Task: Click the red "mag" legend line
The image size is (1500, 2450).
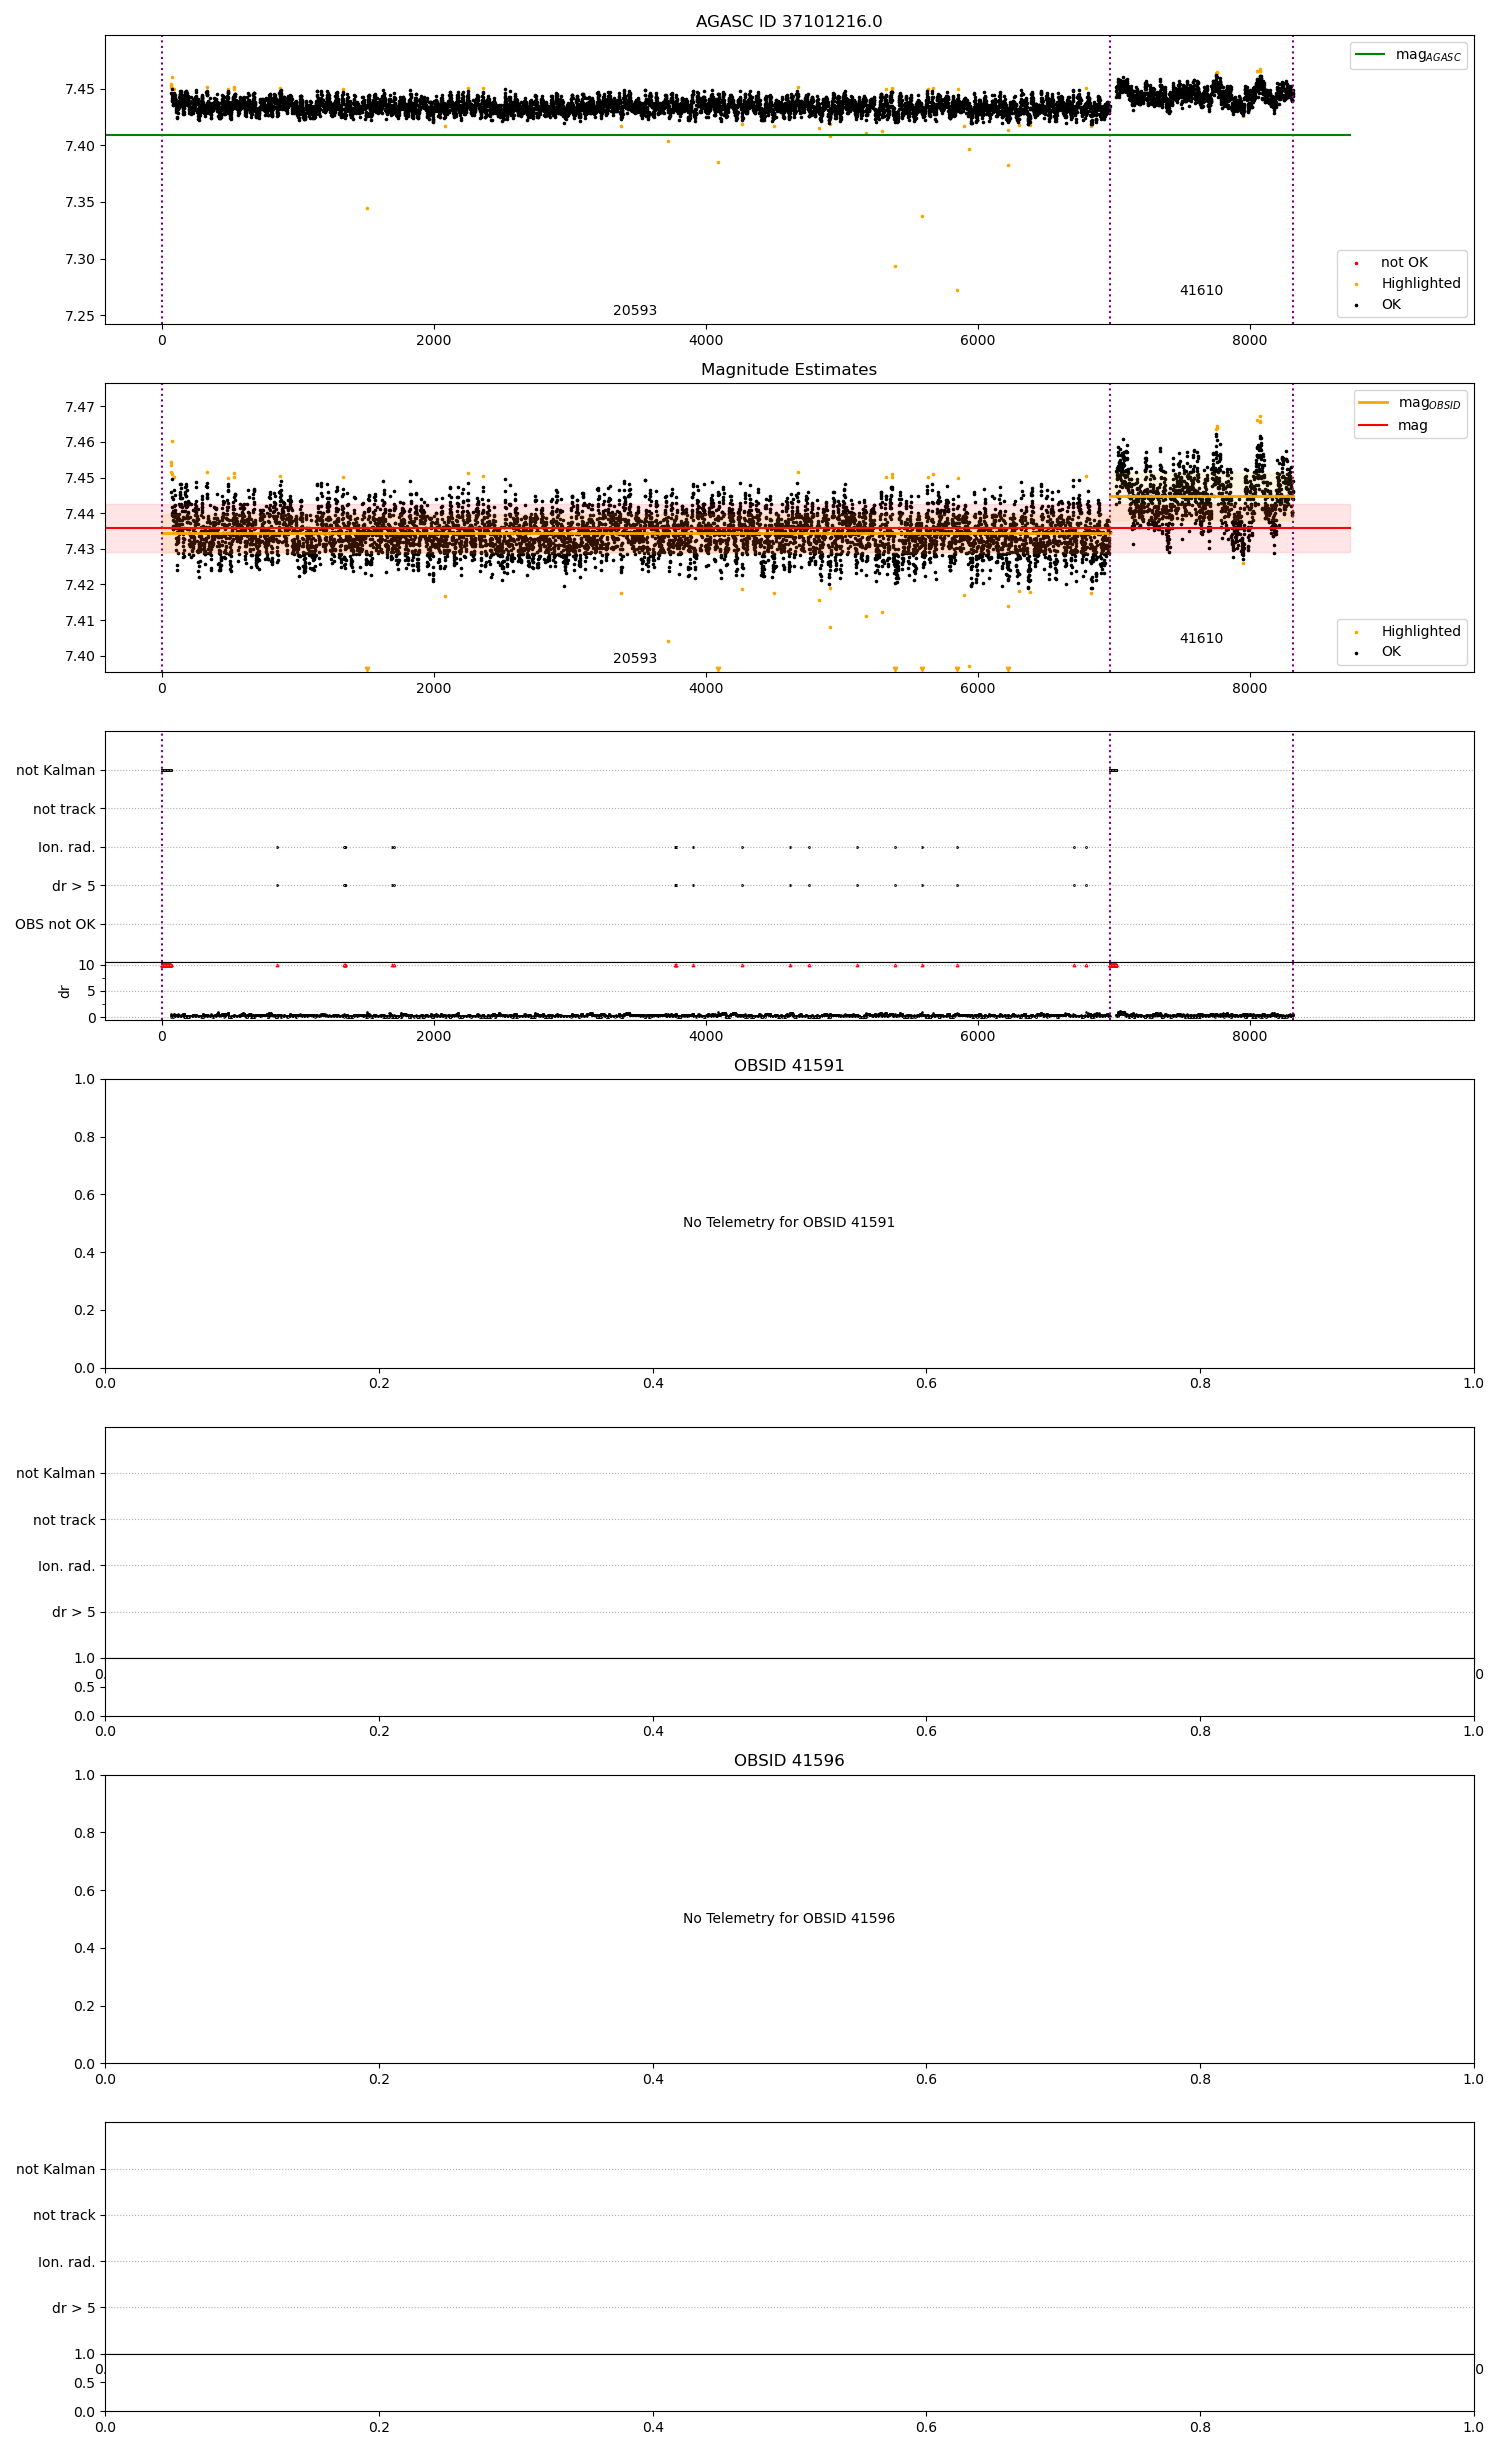Action: (x=1374, y=425)
